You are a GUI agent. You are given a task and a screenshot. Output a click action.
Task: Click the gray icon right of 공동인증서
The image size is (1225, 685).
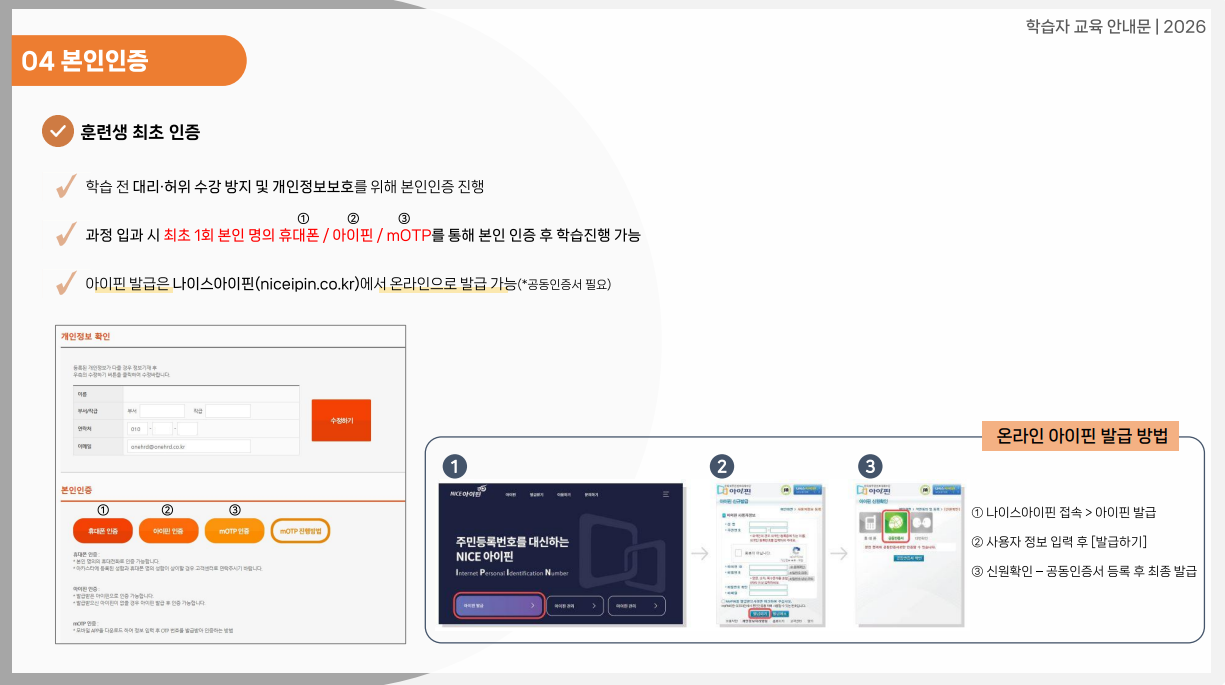click(x=922, y=522)
